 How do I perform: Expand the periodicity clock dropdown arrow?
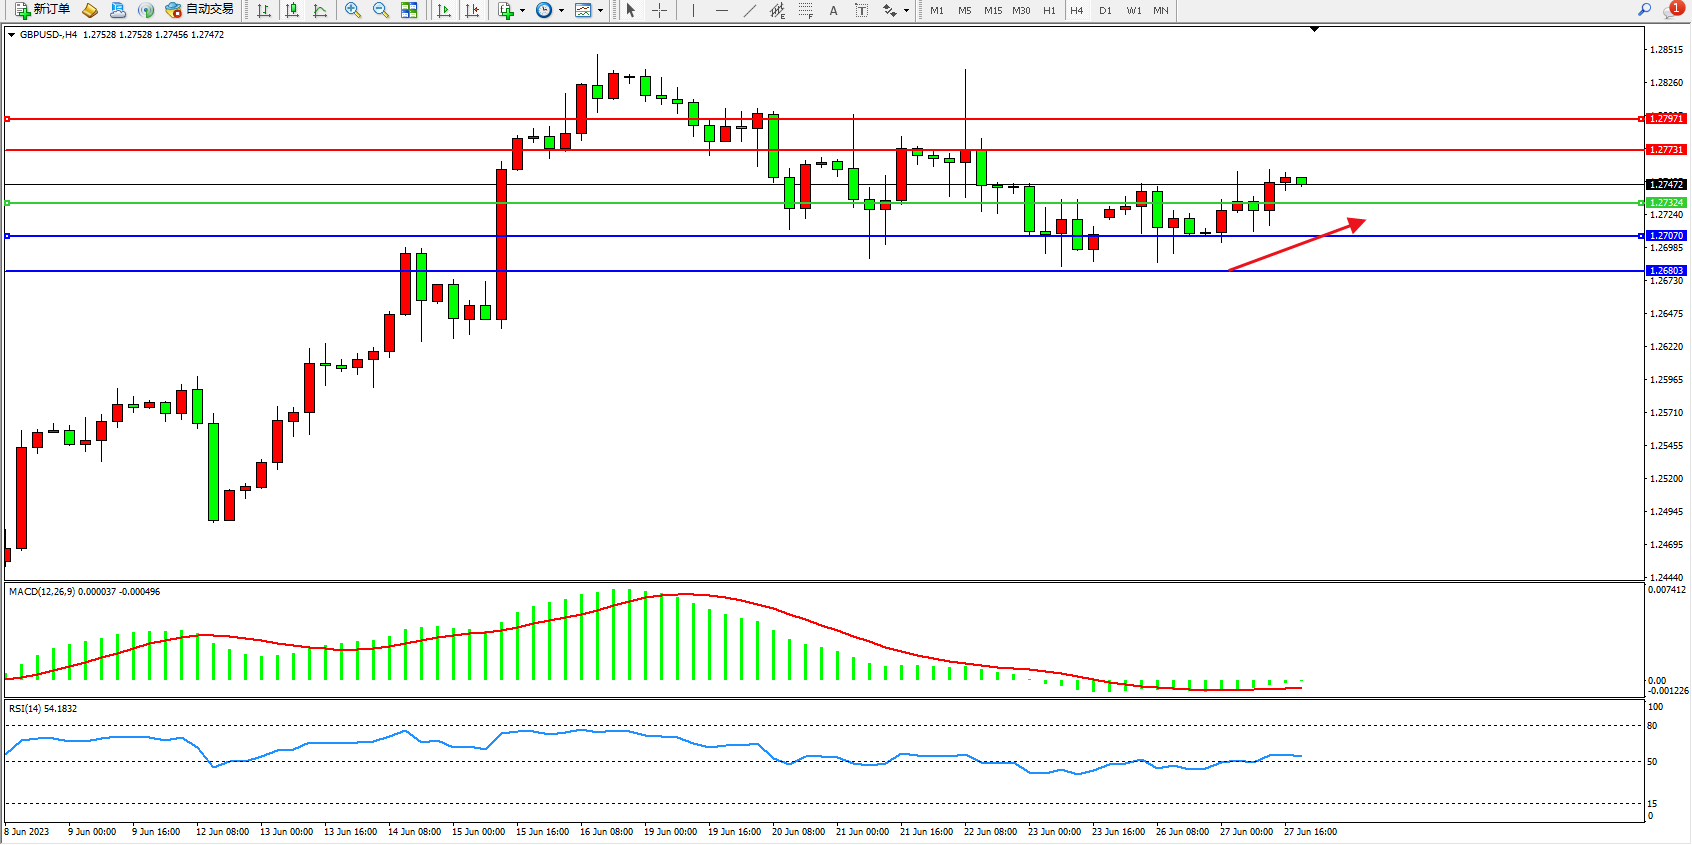point(561,11)
